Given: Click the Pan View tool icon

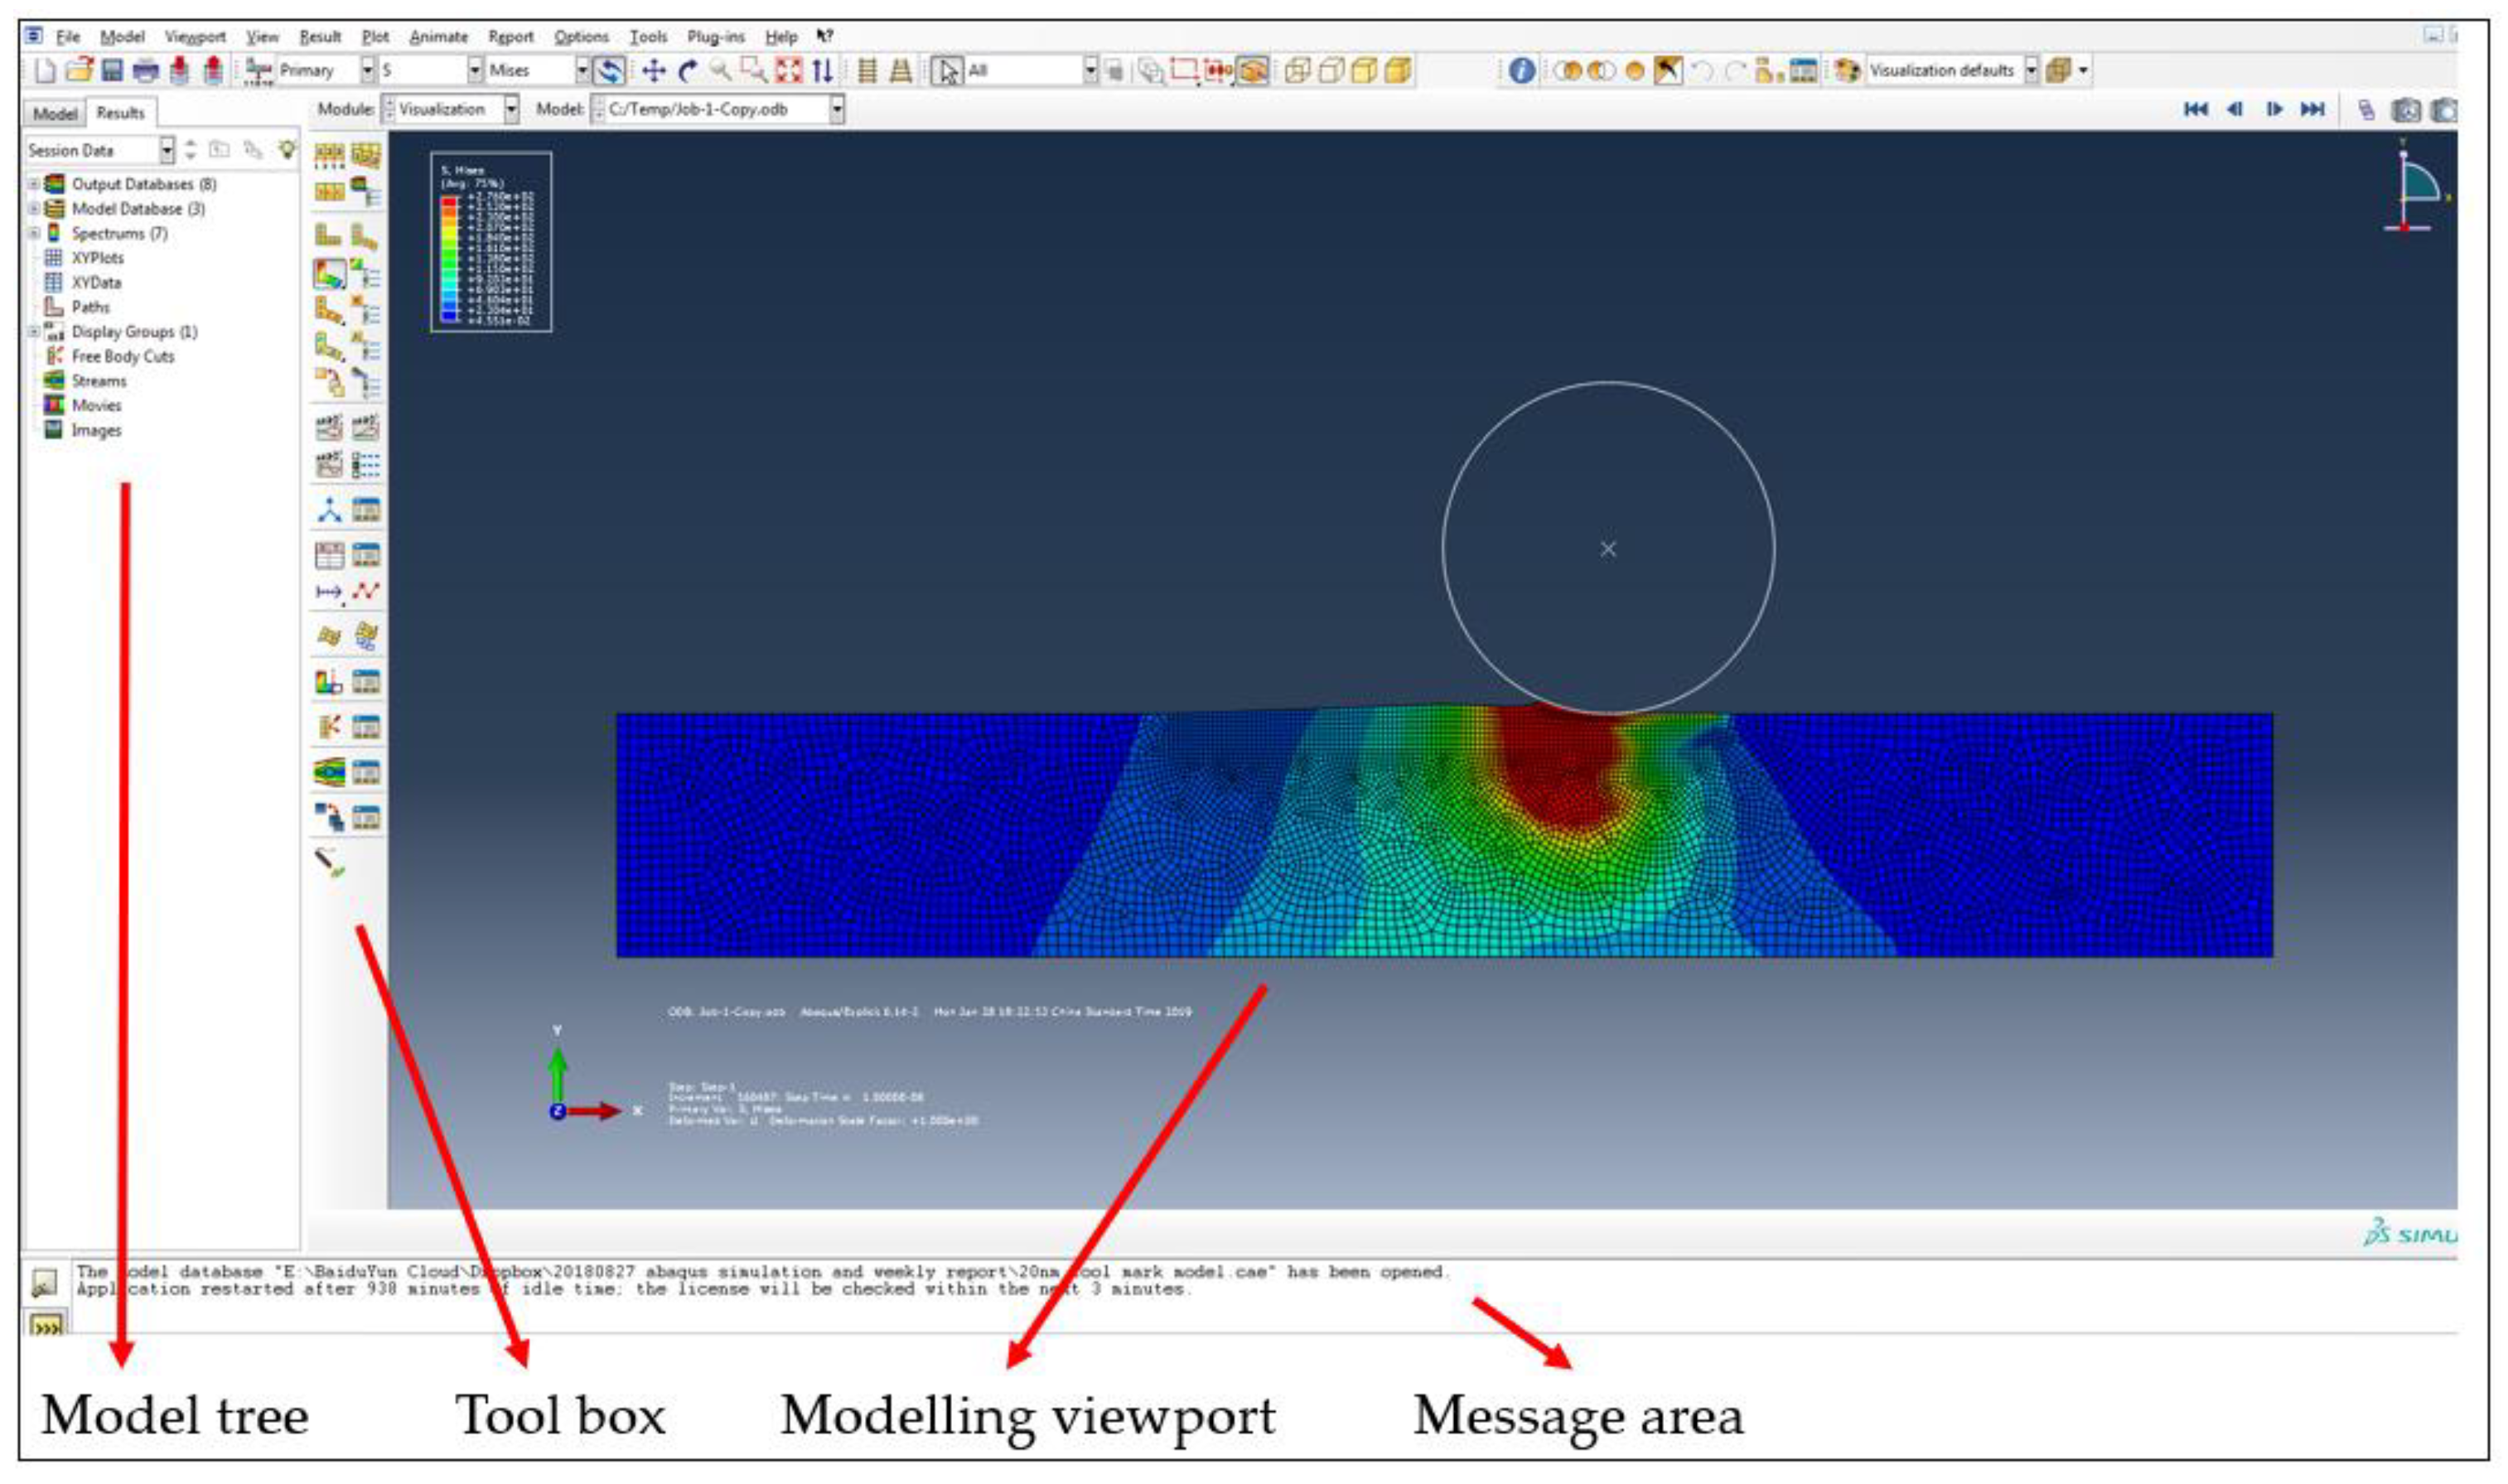Looking at the screenshot, I should pyautogui.click(x=653, y=70).
